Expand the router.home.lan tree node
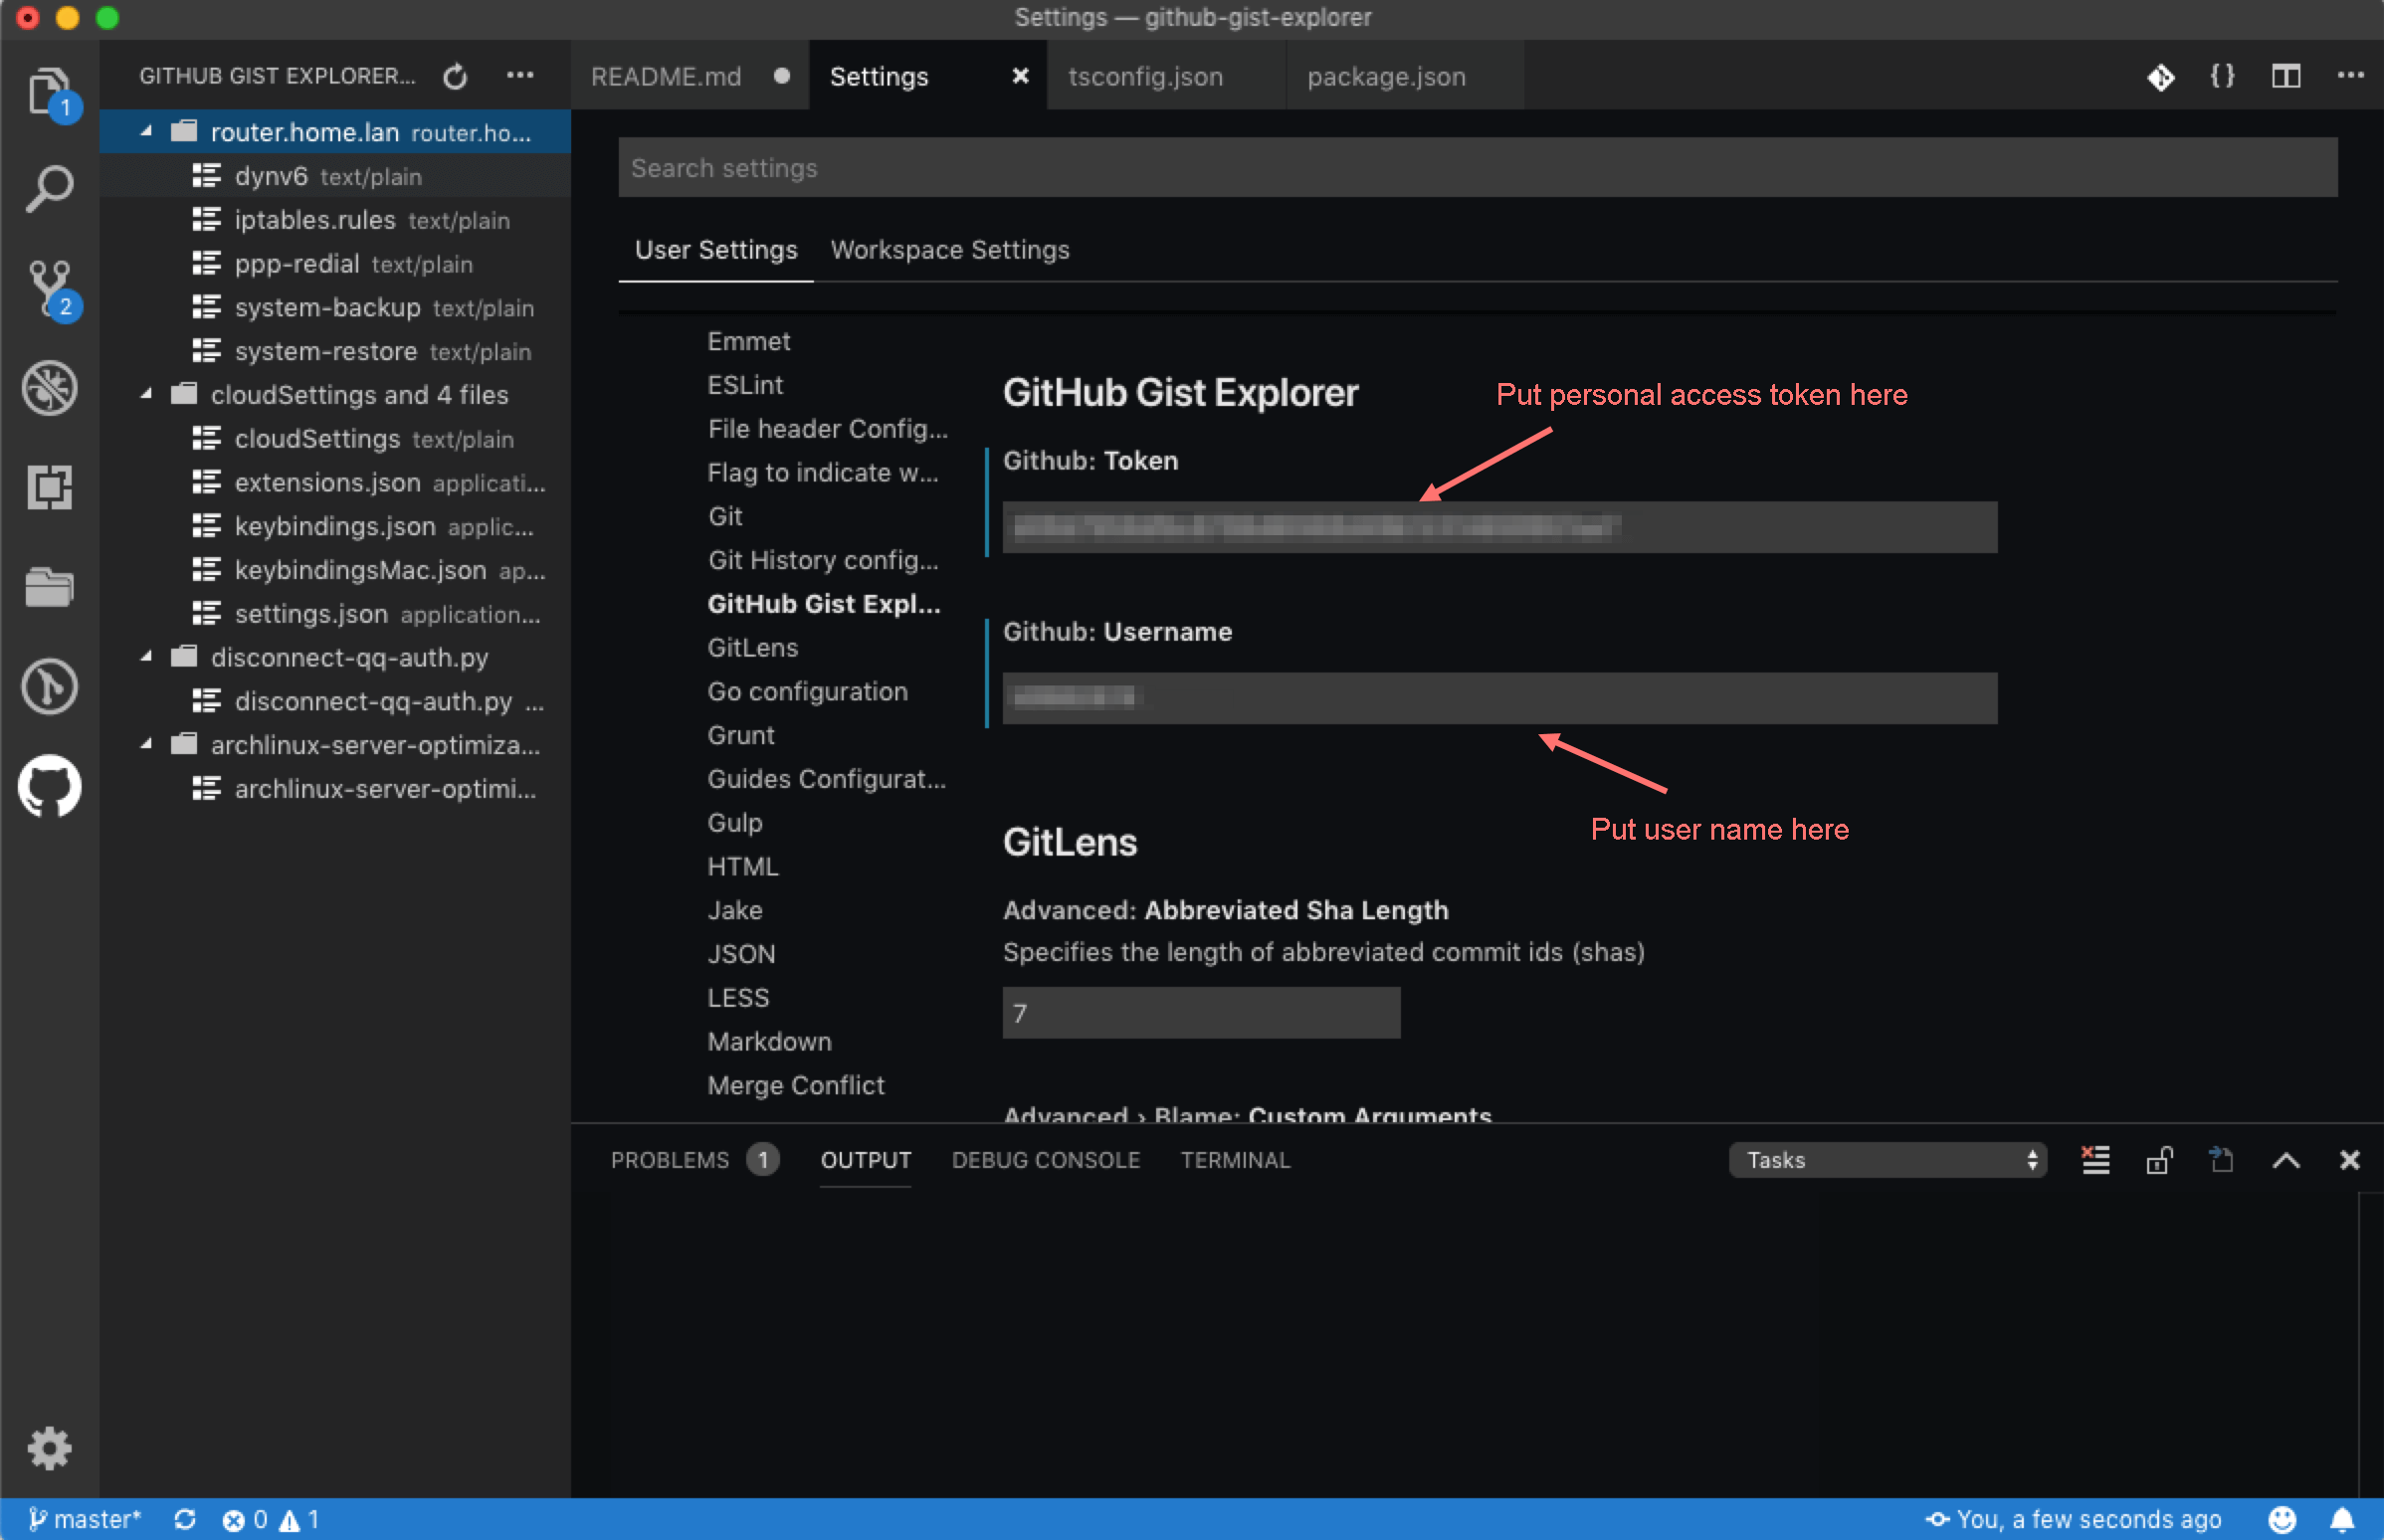The height and width of the screenshot is (1540, 2384). point(153,130)
